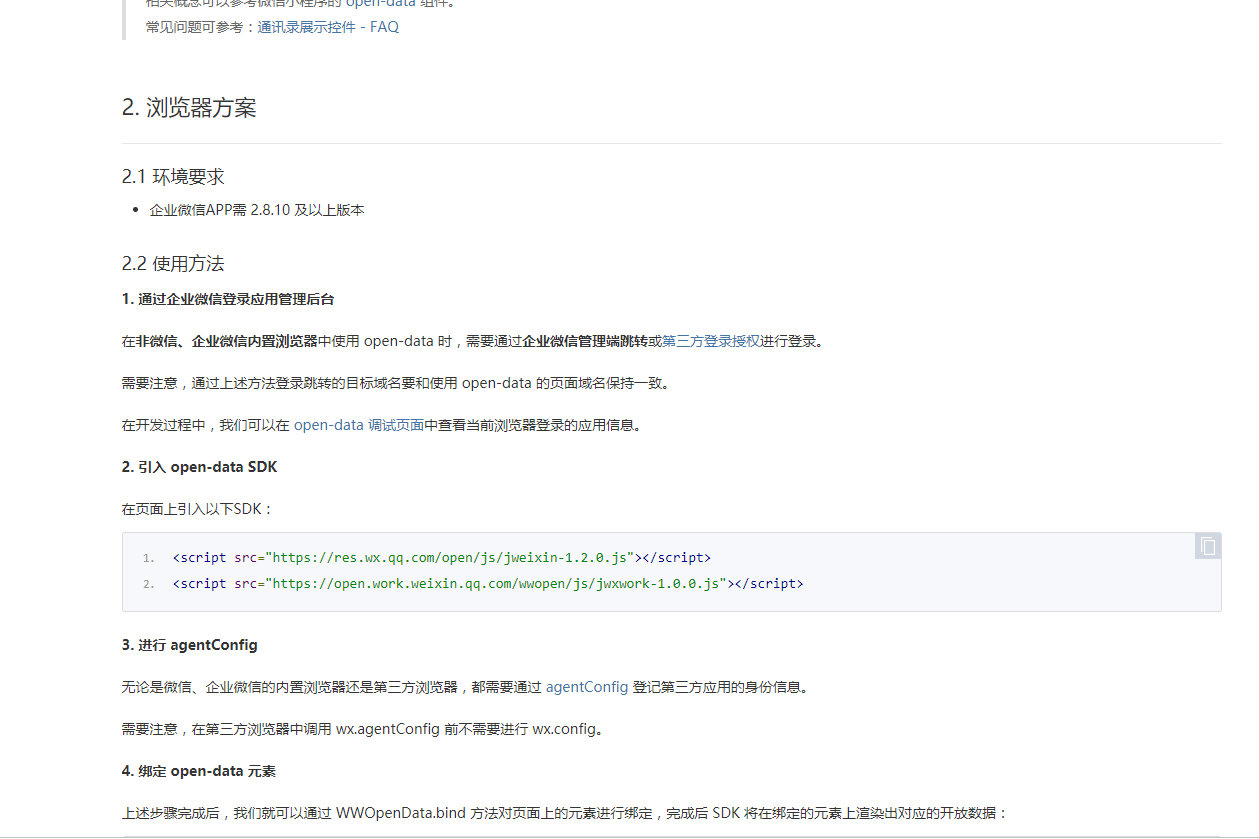Select the jwxwork-1.0.0.js script line

pyautogui.click(x=488, y=583)
